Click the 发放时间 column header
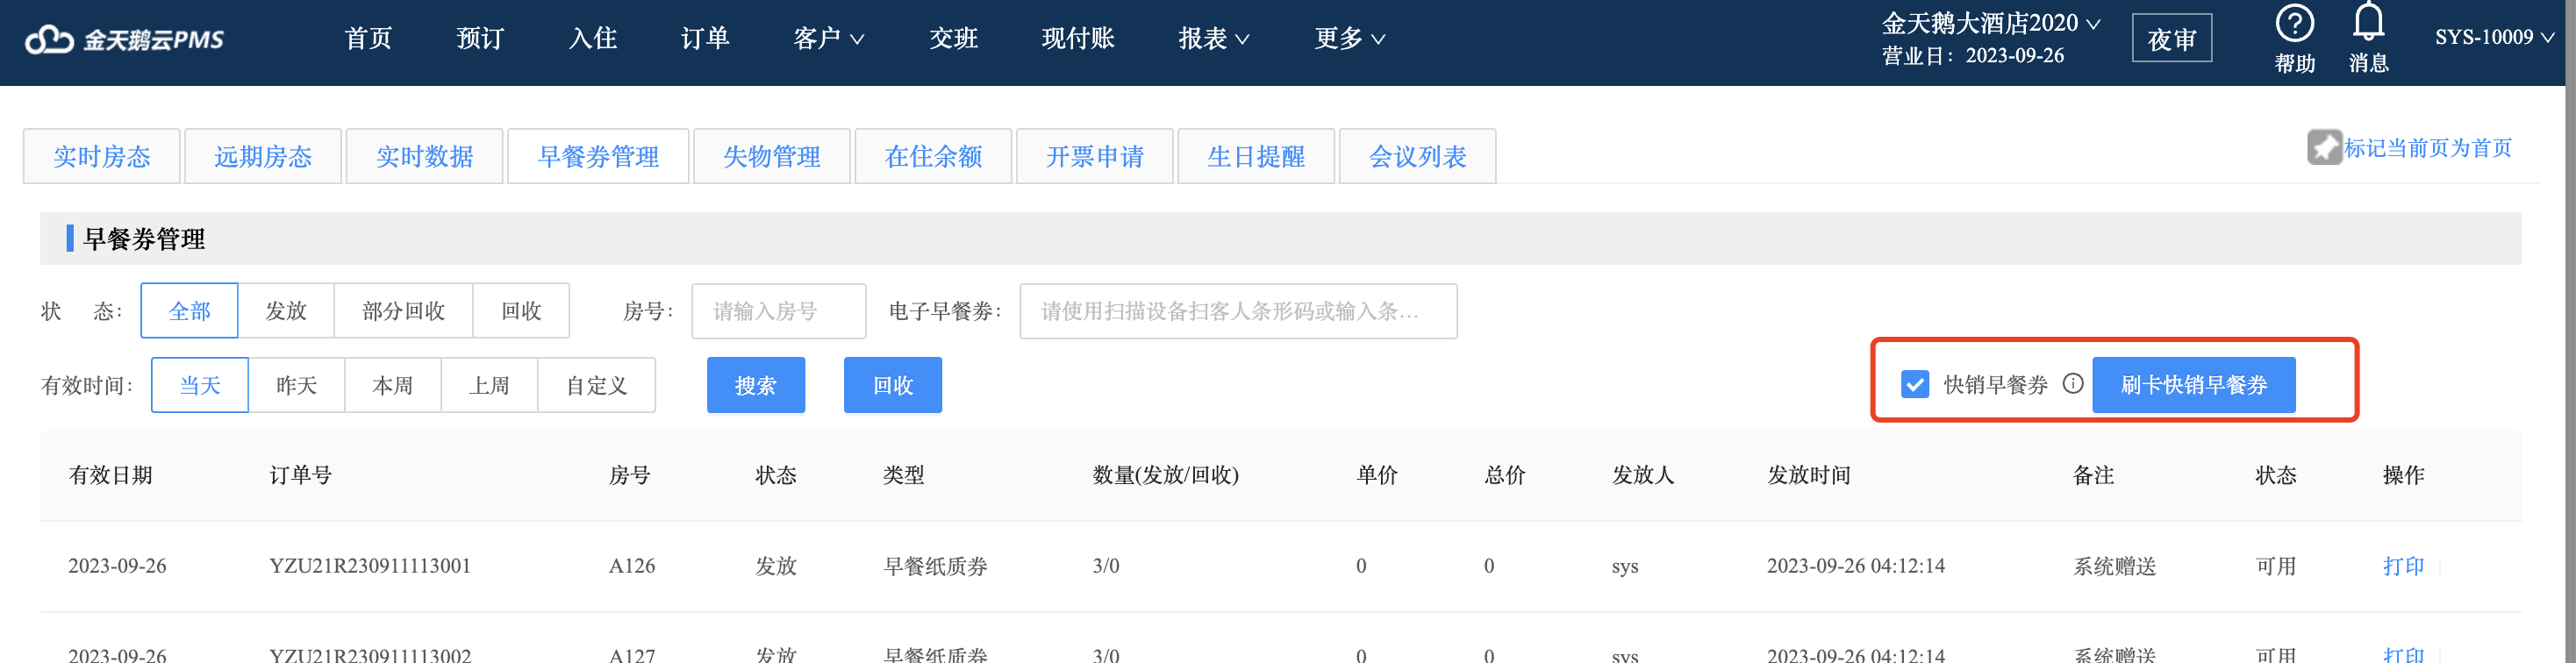Viewport: 2576px width, 663px height. 1809,475
